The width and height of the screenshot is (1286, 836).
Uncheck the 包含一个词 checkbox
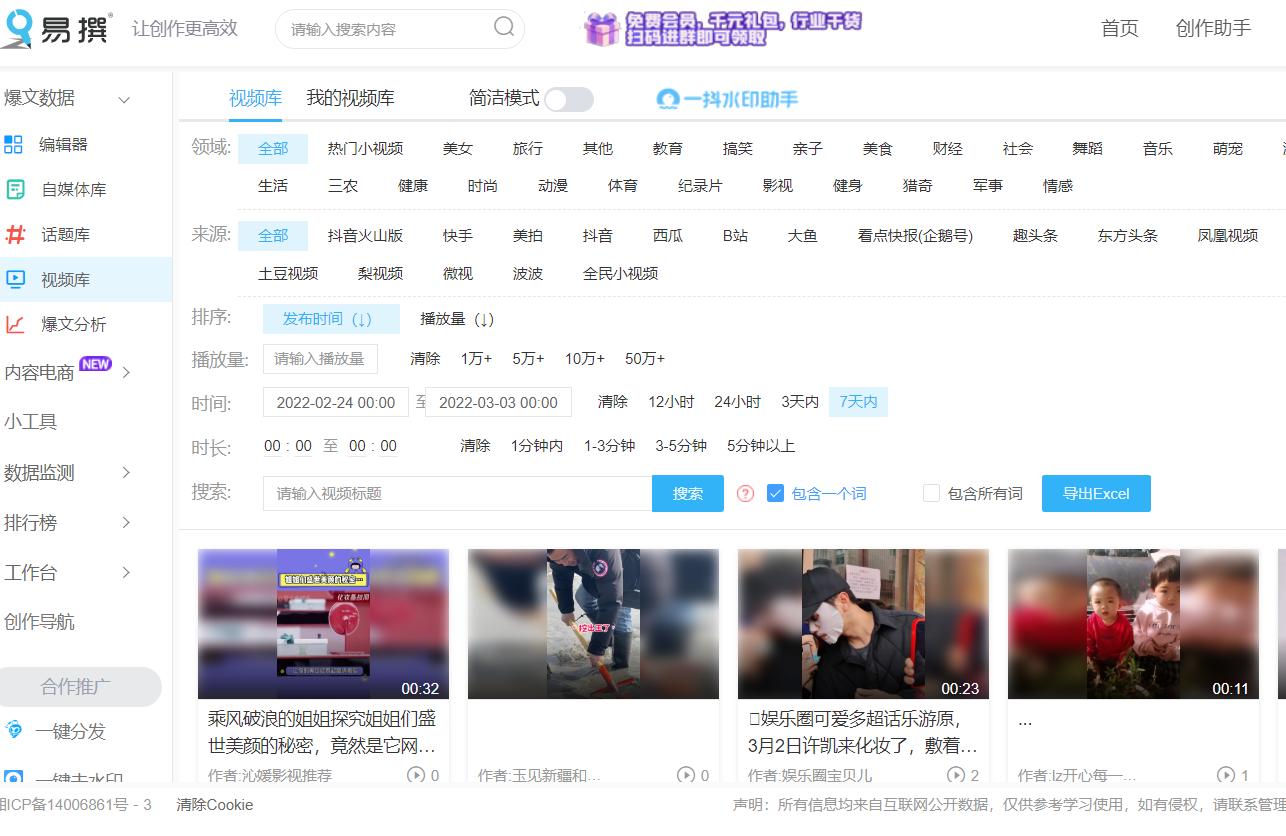[775, 492]
